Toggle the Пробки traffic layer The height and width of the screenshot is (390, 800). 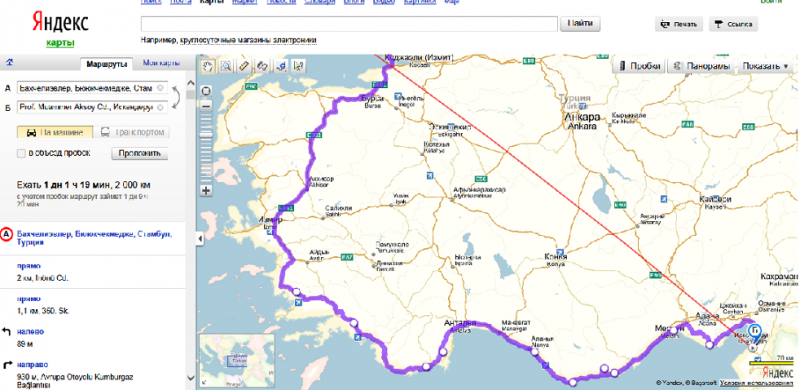641,66
